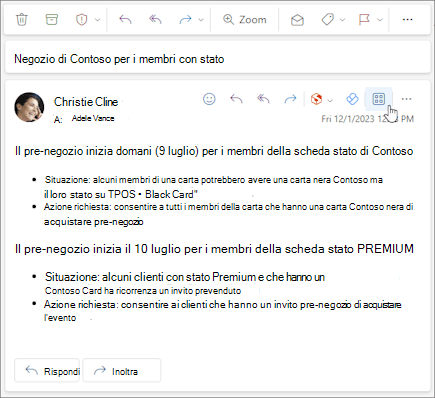The width and height of the screenshot is (435, 398).
Task: Click the line 'acquistare pre-negozio'
Action: point(94,222)
